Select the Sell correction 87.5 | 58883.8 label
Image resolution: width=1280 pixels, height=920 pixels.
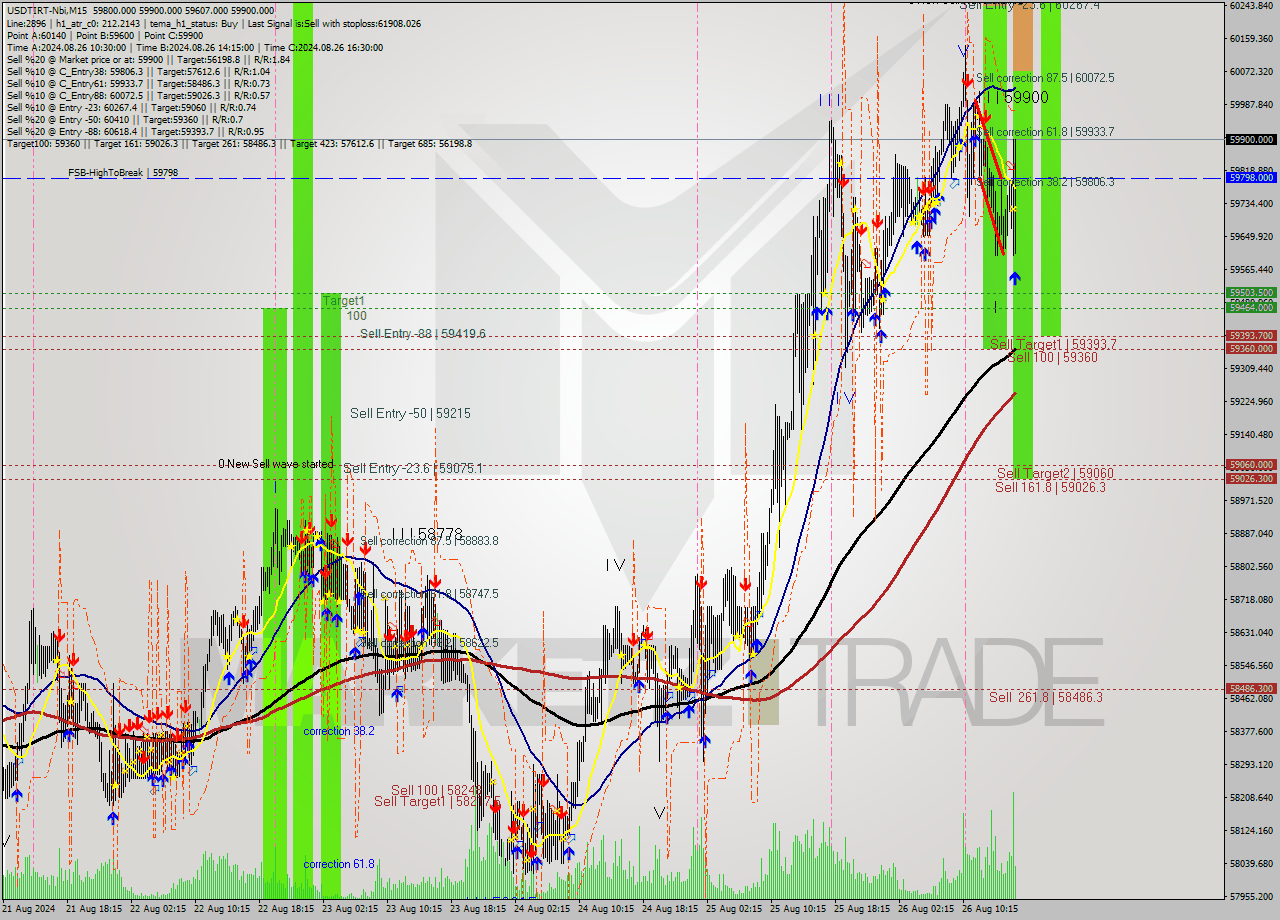coord(429,541)
